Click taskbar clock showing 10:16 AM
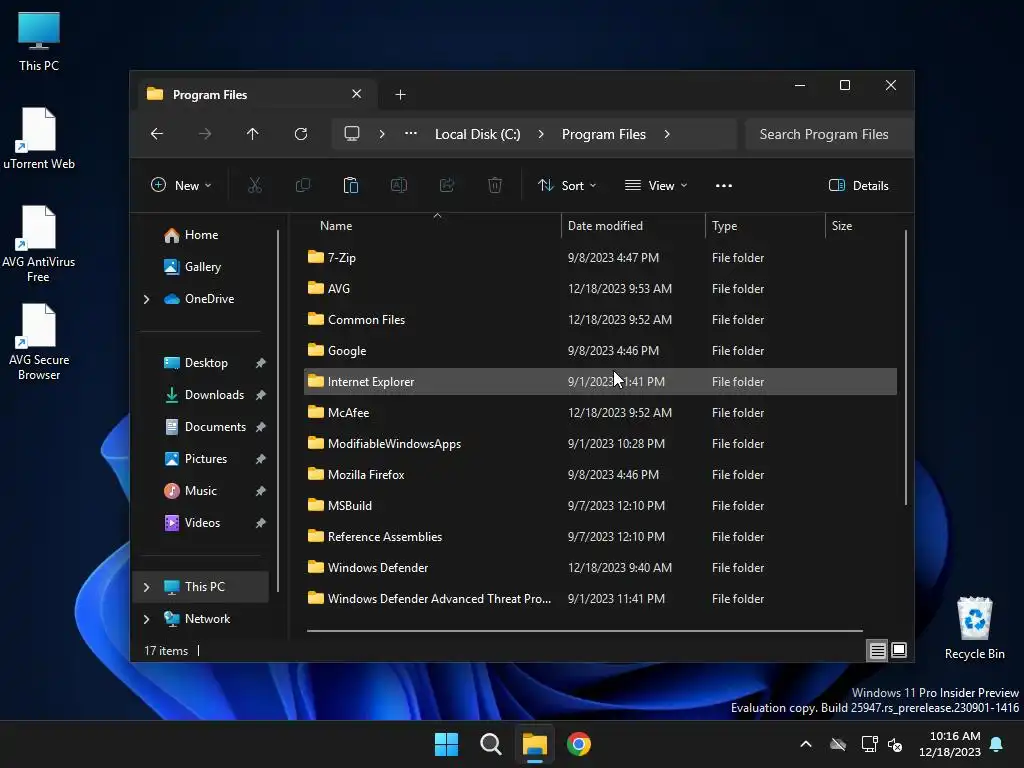1024x768 pixels. pos(950,744)
